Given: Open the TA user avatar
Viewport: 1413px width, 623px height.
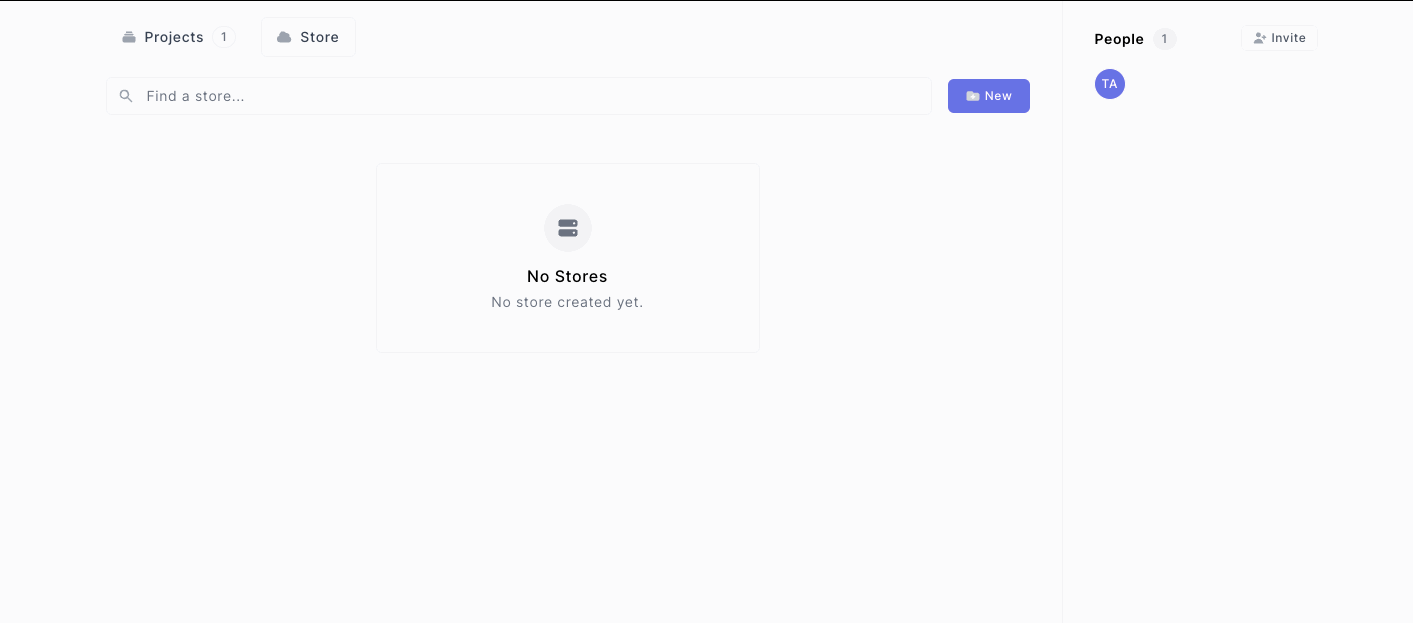Looking at the screenshot, I should click(x=1110, y=84).
